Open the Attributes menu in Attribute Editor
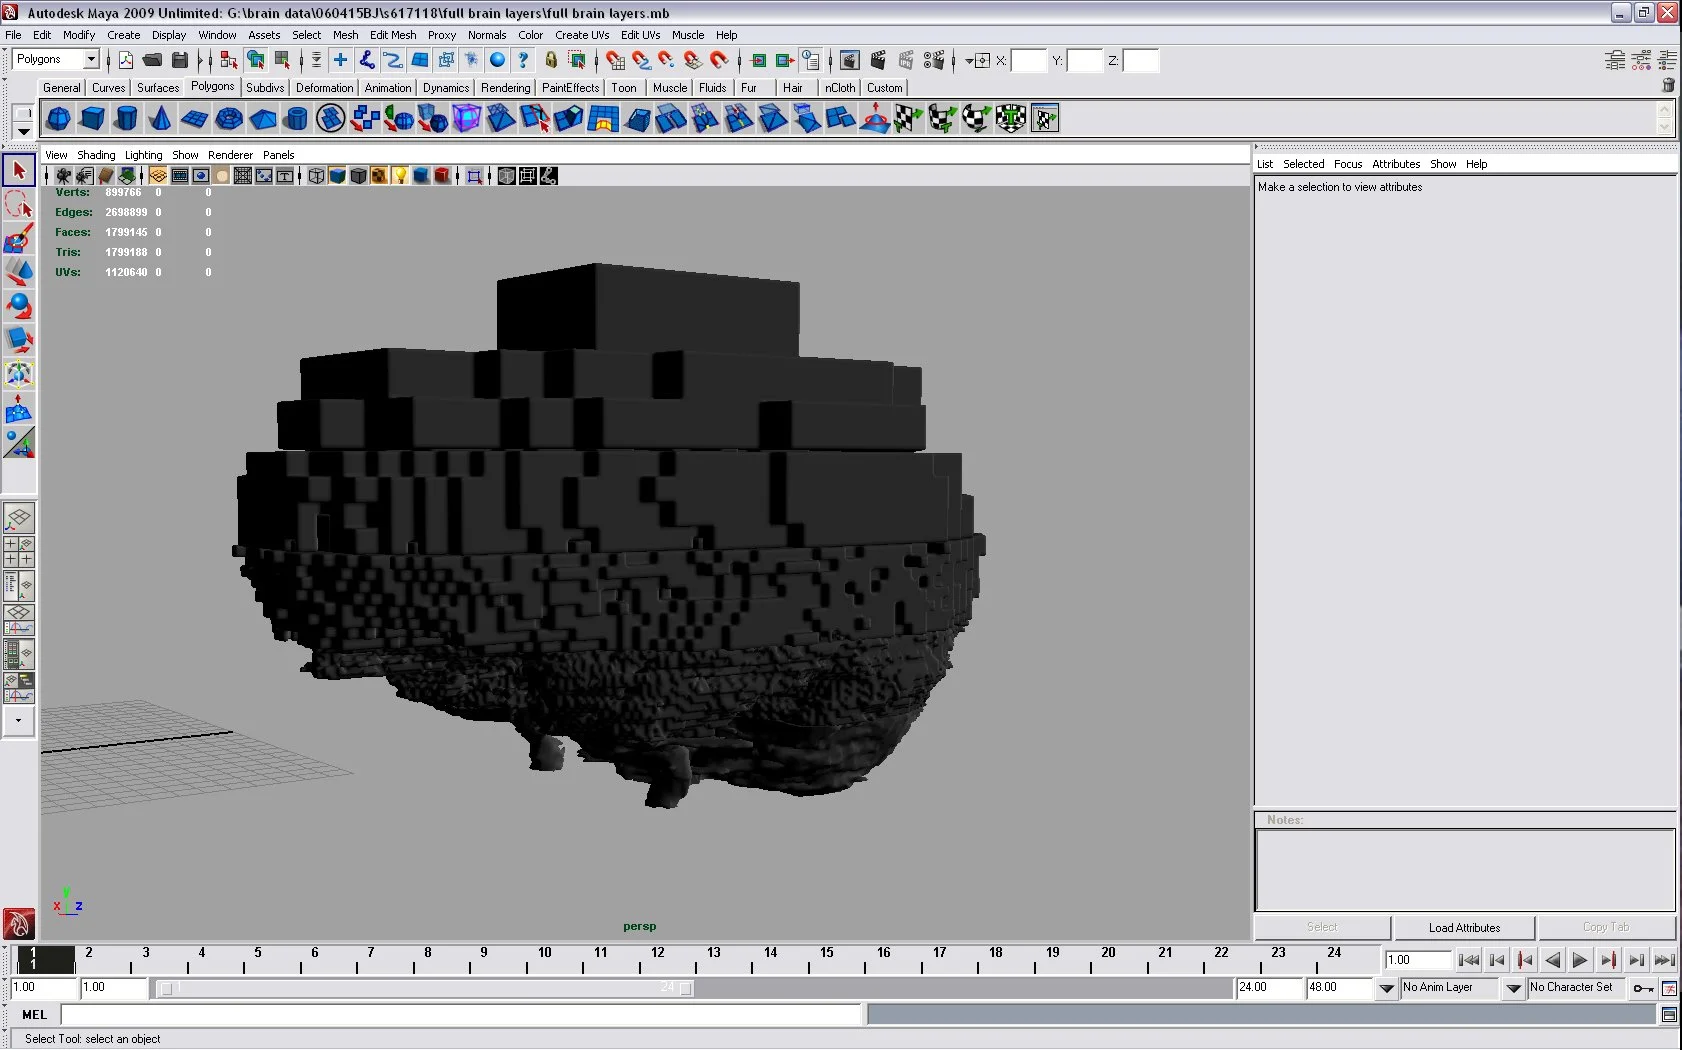This screenshot has height=1050, width=1682. point(1396,164)
